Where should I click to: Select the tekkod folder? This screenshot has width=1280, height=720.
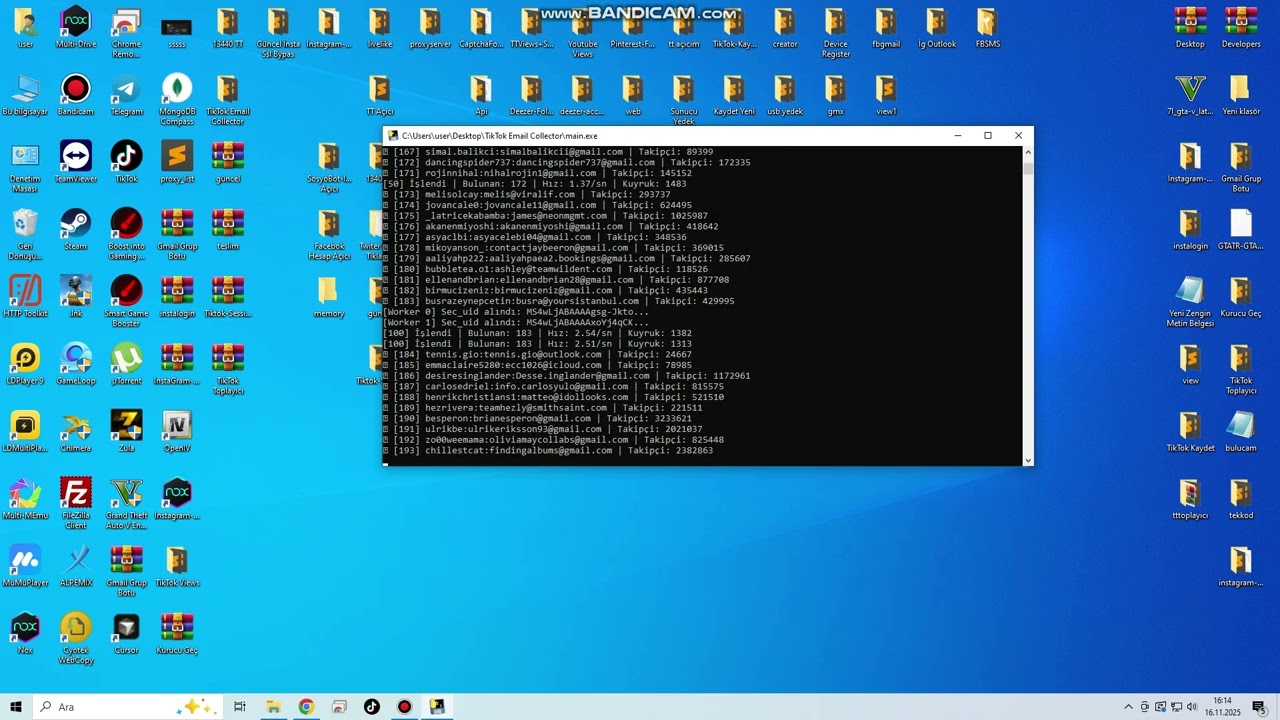pos(1241,499)
